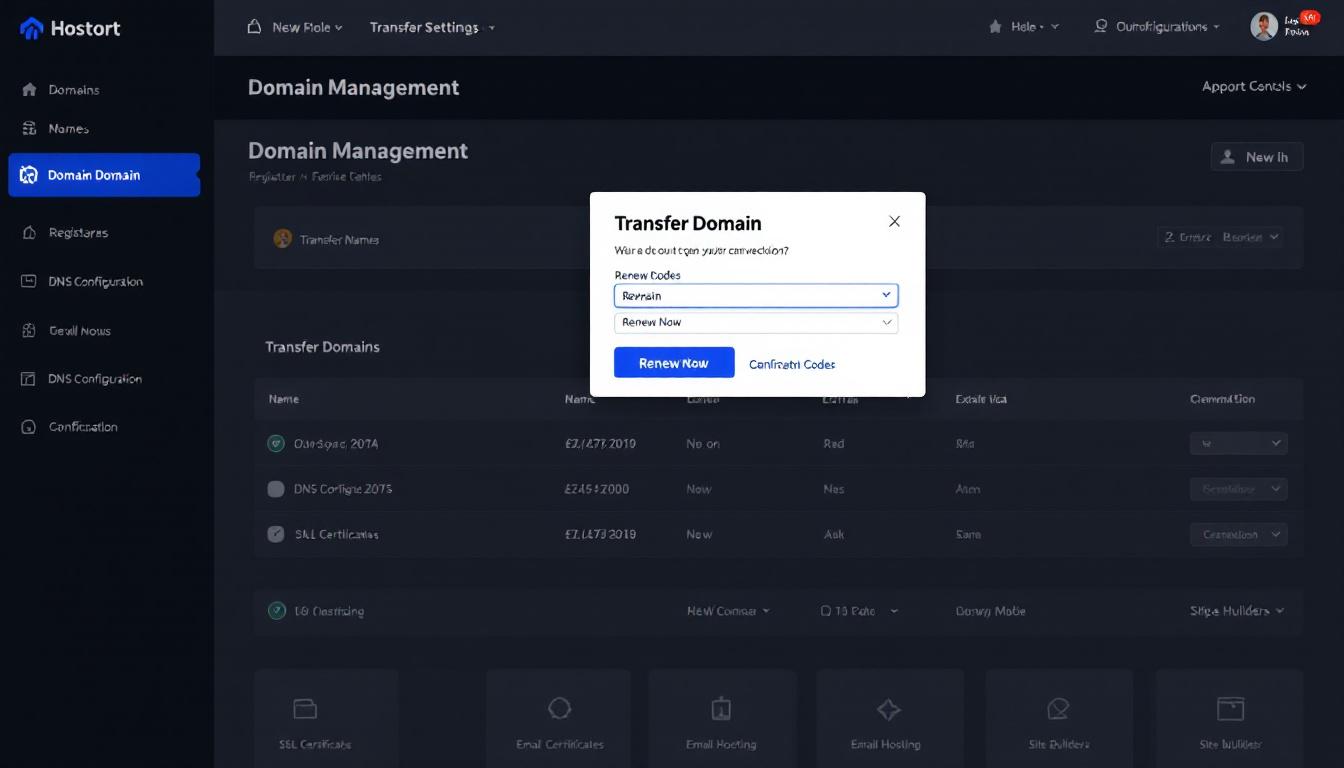
Task: Click the SSL Certificate card icon
Action: point(305,709)
